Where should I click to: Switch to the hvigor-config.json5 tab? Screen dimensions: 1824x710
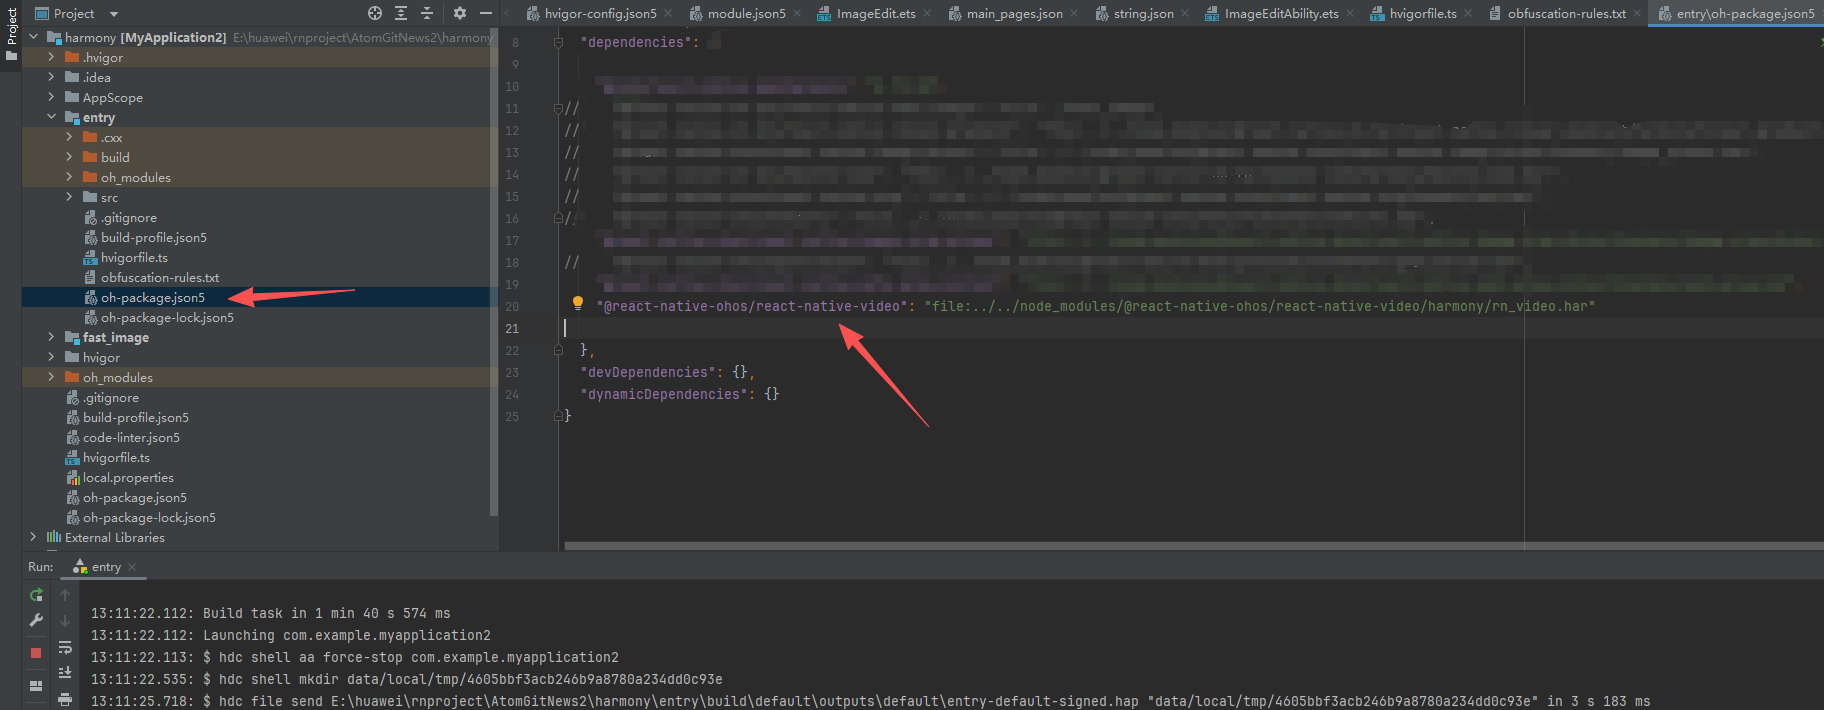pos(600,14)
